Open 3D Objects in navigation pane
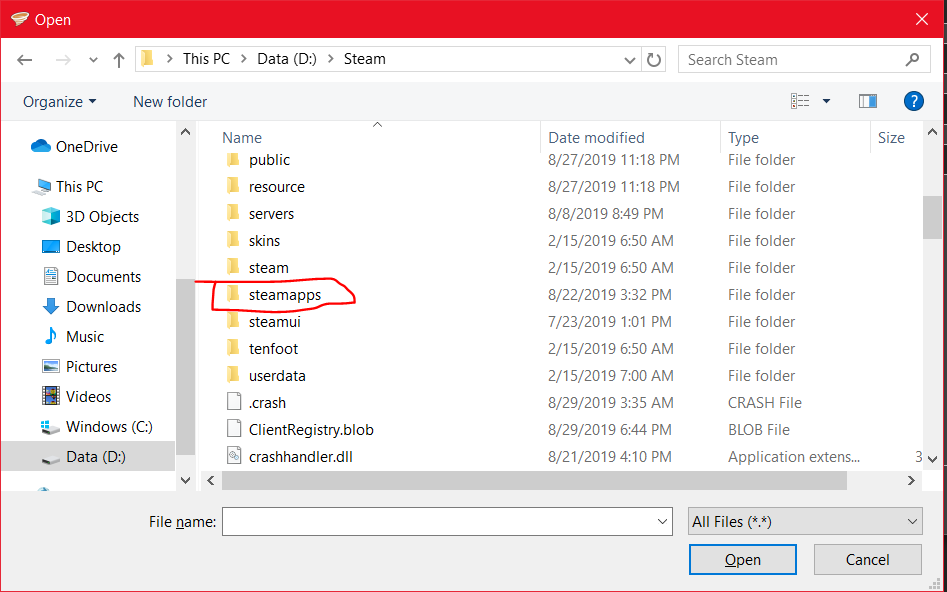 tap(91, 216)
